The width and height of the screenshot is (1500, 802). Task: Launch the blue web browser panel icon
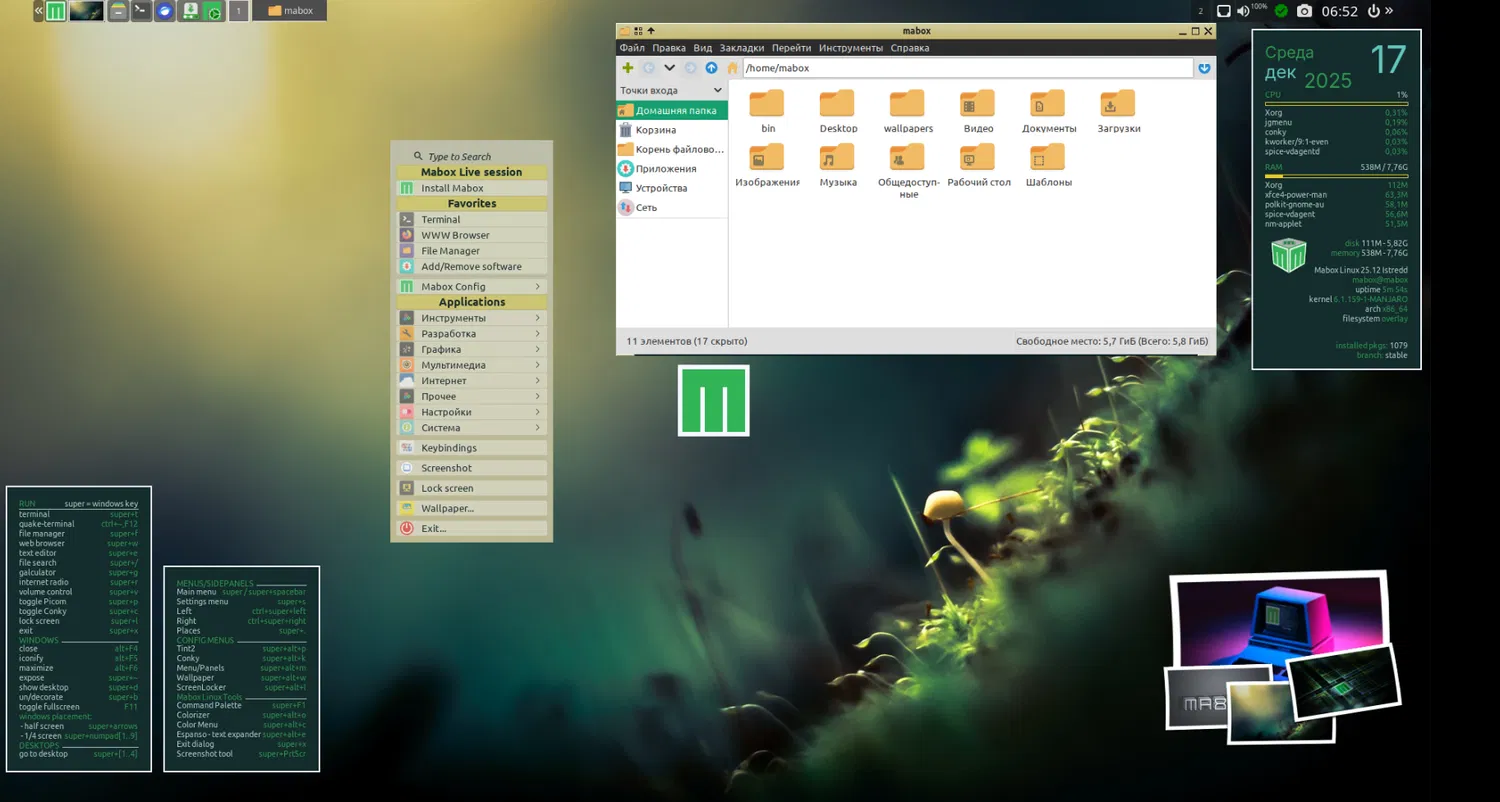[165, 11]
